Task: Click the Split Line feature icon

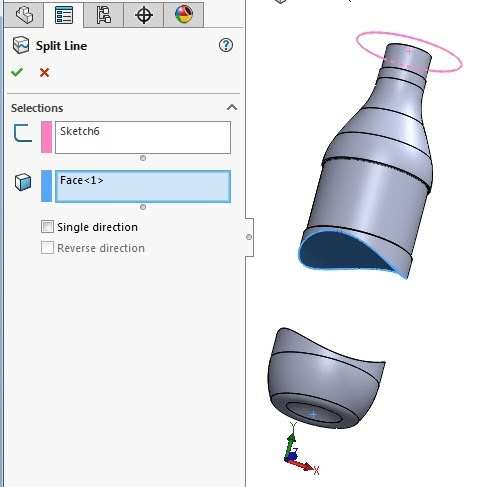Action: 21,45
